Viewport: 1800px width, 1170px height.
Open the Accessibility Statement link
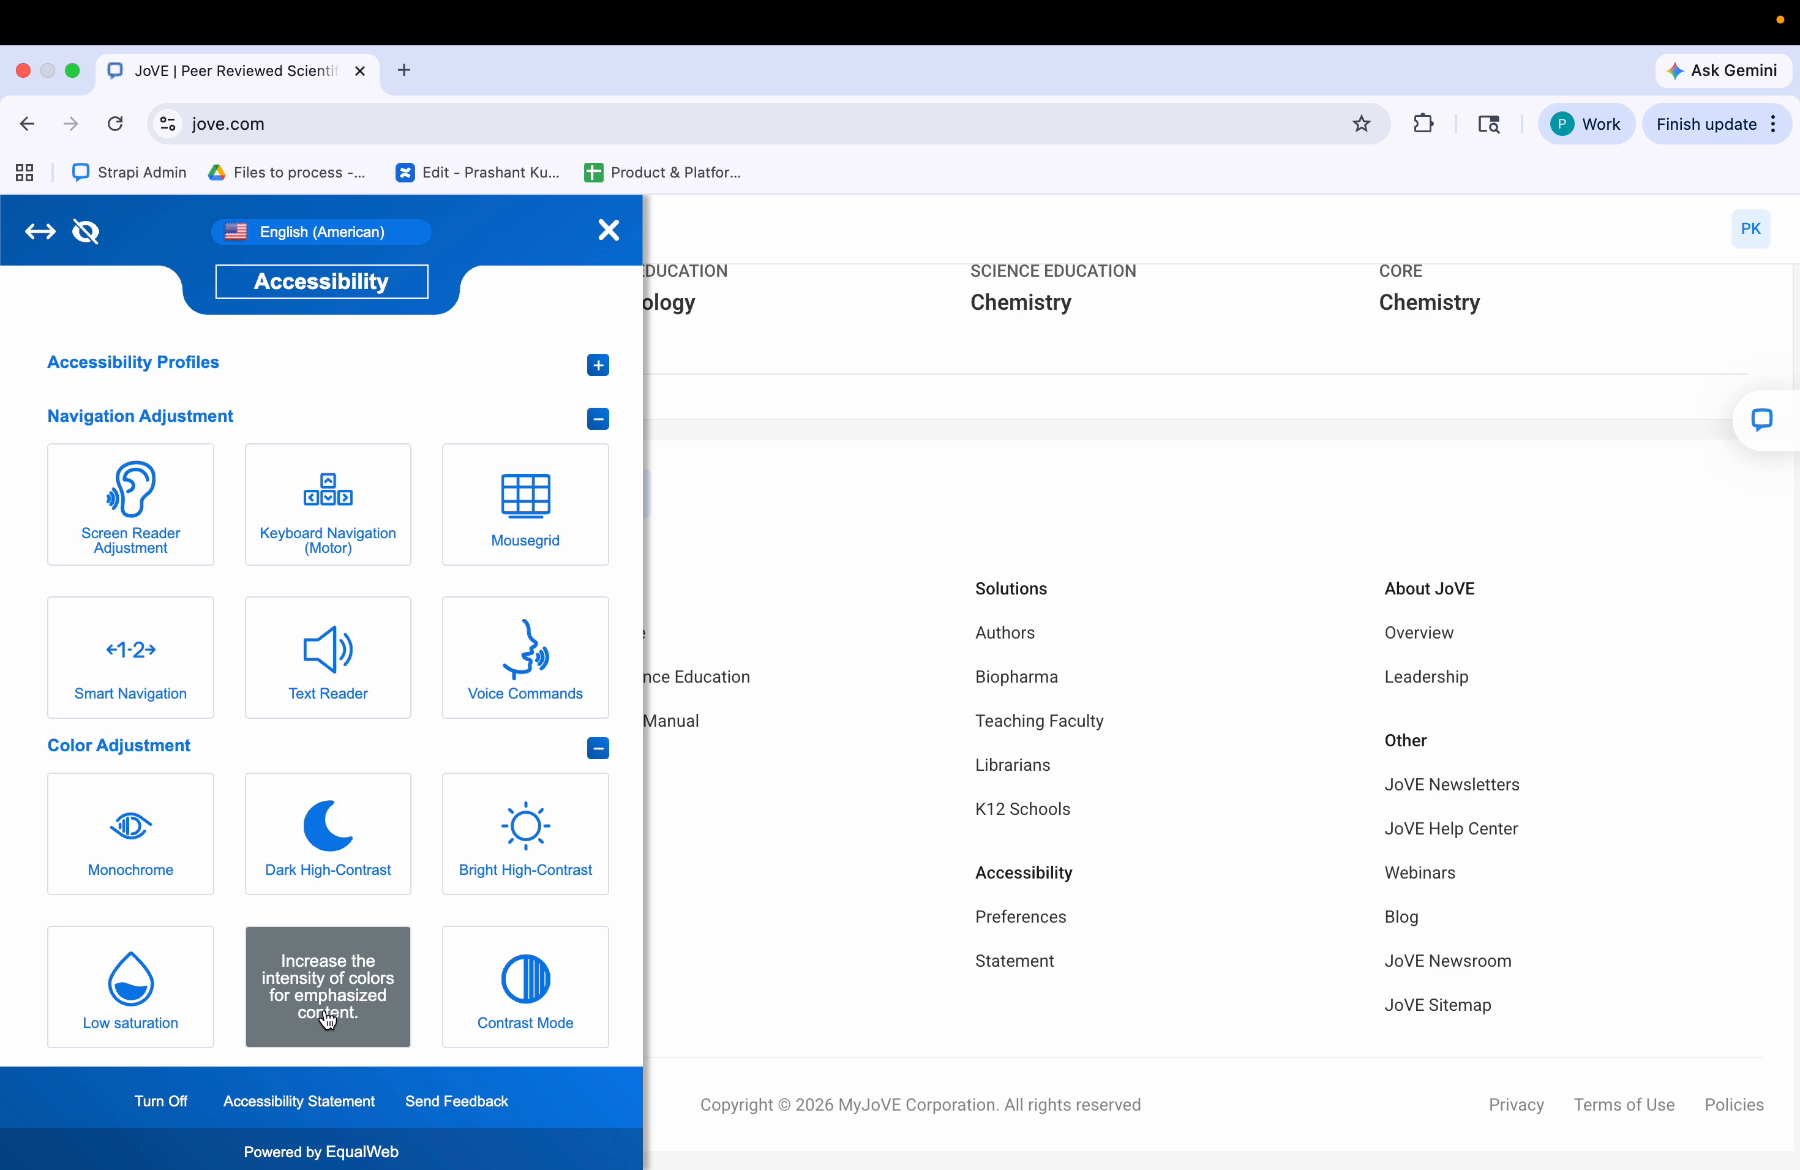pyautogui.click(x=299, y=1101)
